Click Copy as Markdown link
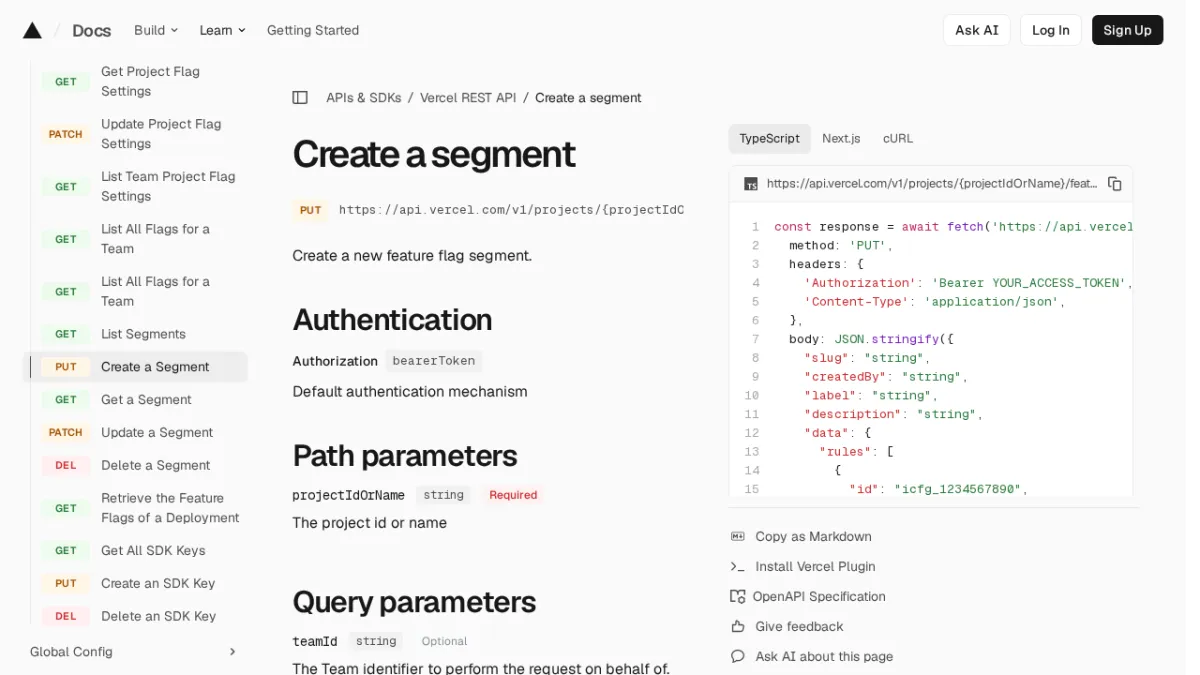 (x=813, y=537)
